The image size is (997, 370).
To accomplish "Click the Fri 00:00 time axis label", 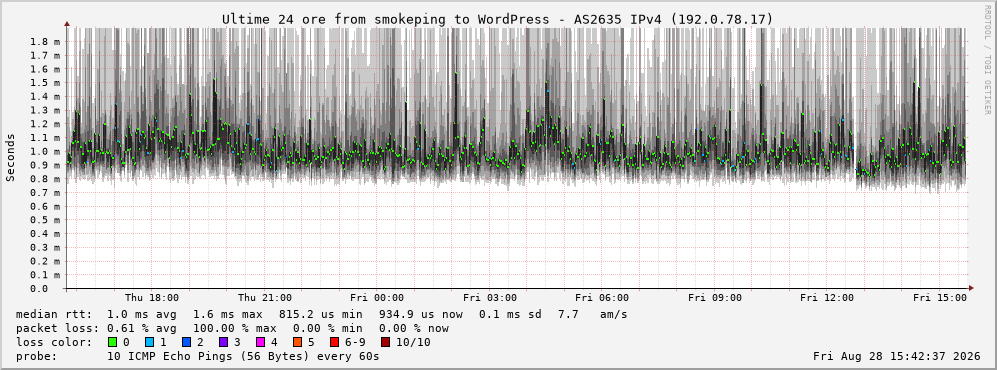I will tap(377, 298).
